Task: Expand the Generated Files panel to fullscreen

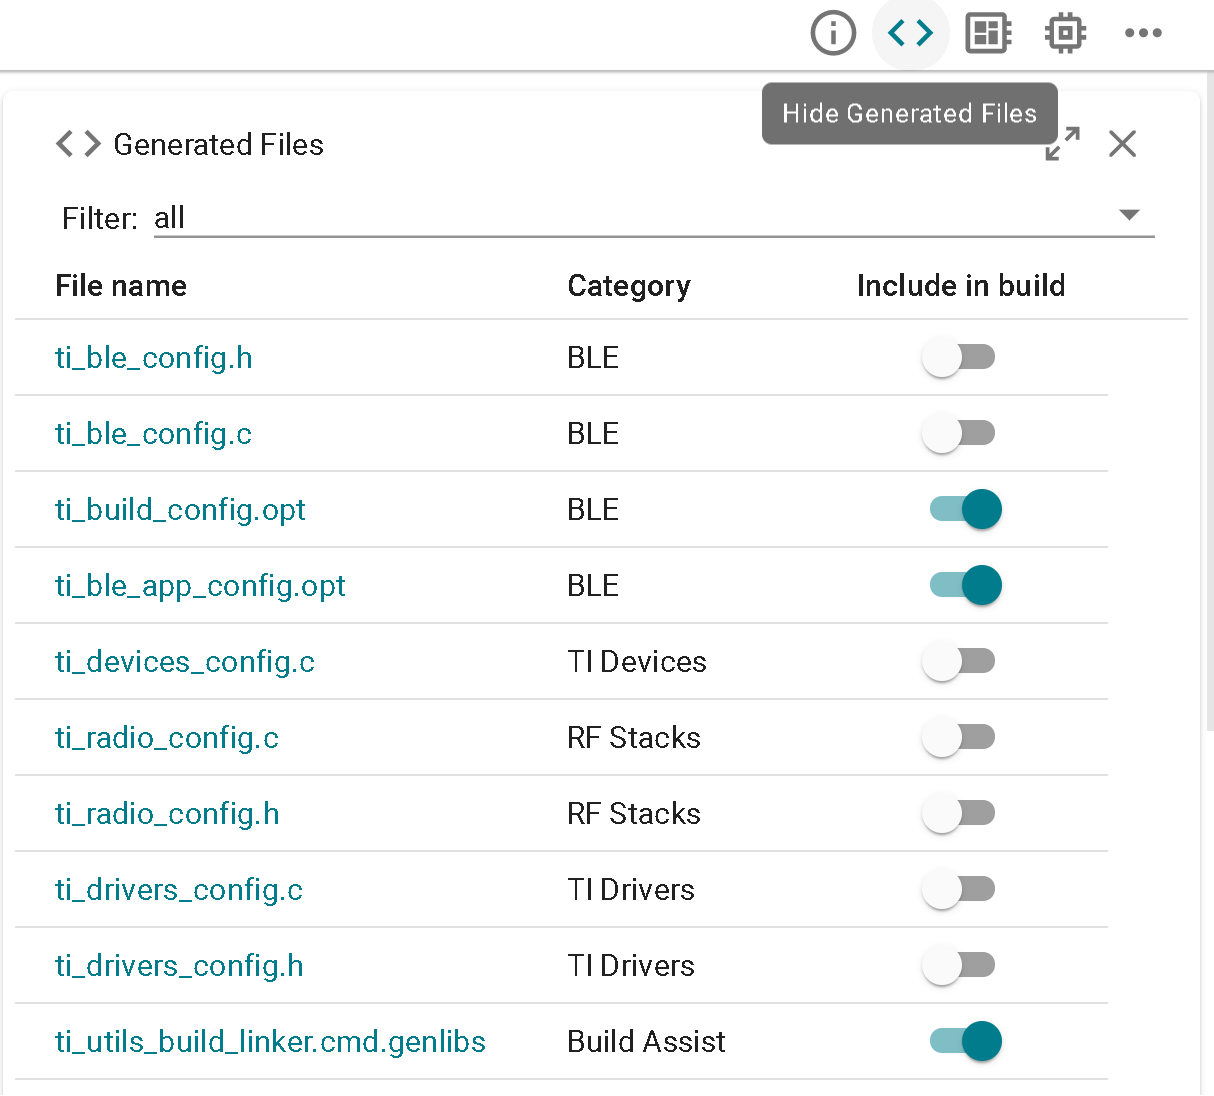Action: coord(1062,144)
